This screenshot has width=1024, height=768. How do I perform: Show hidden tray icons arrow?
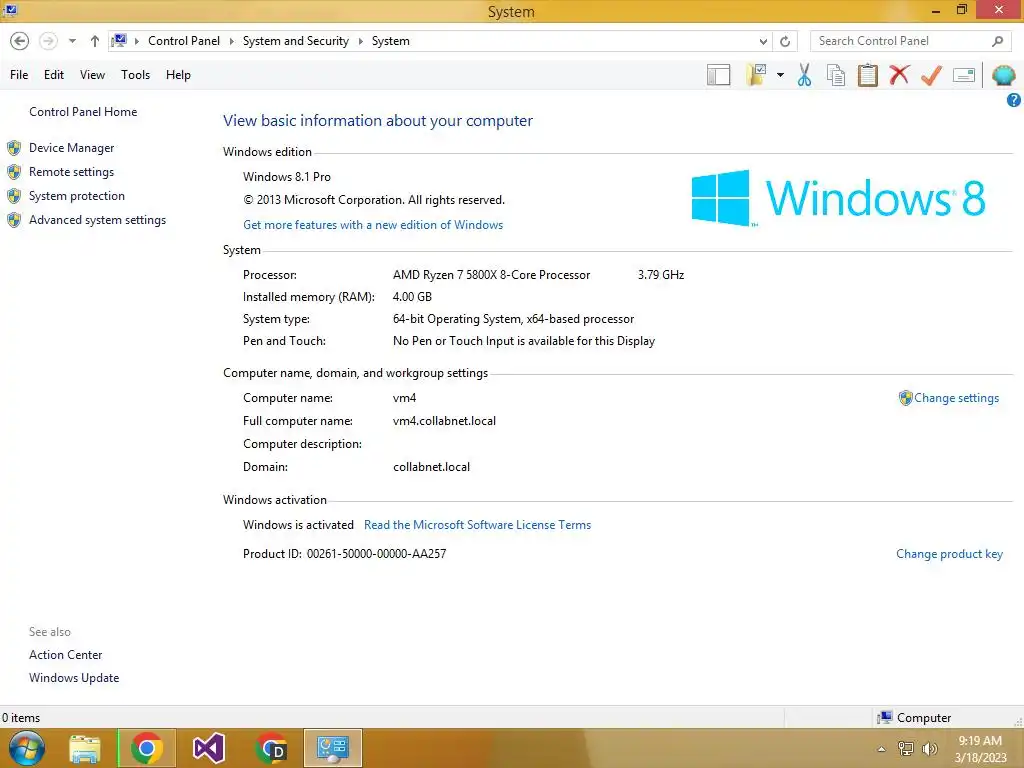pos(882,749)
